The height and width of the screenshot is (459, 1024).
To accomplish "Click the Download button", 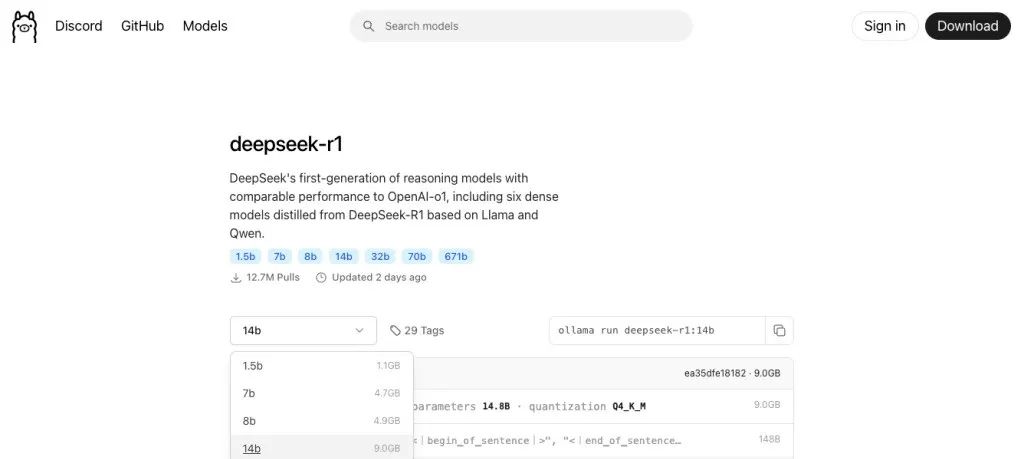I will [967, 26].
